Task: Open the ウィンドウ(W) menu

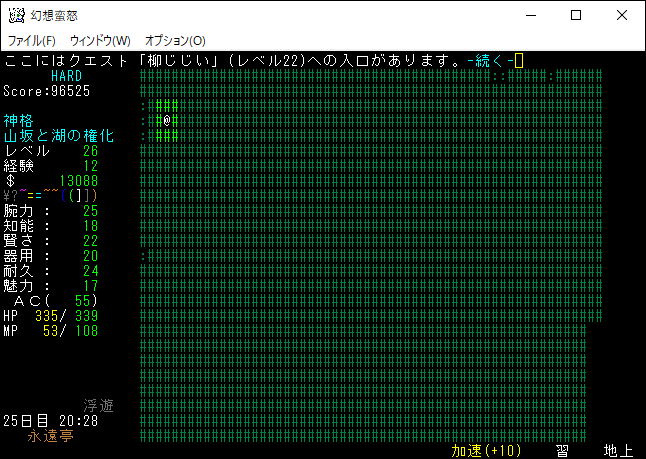Action: pyautogui.click(x=100, y=41)
